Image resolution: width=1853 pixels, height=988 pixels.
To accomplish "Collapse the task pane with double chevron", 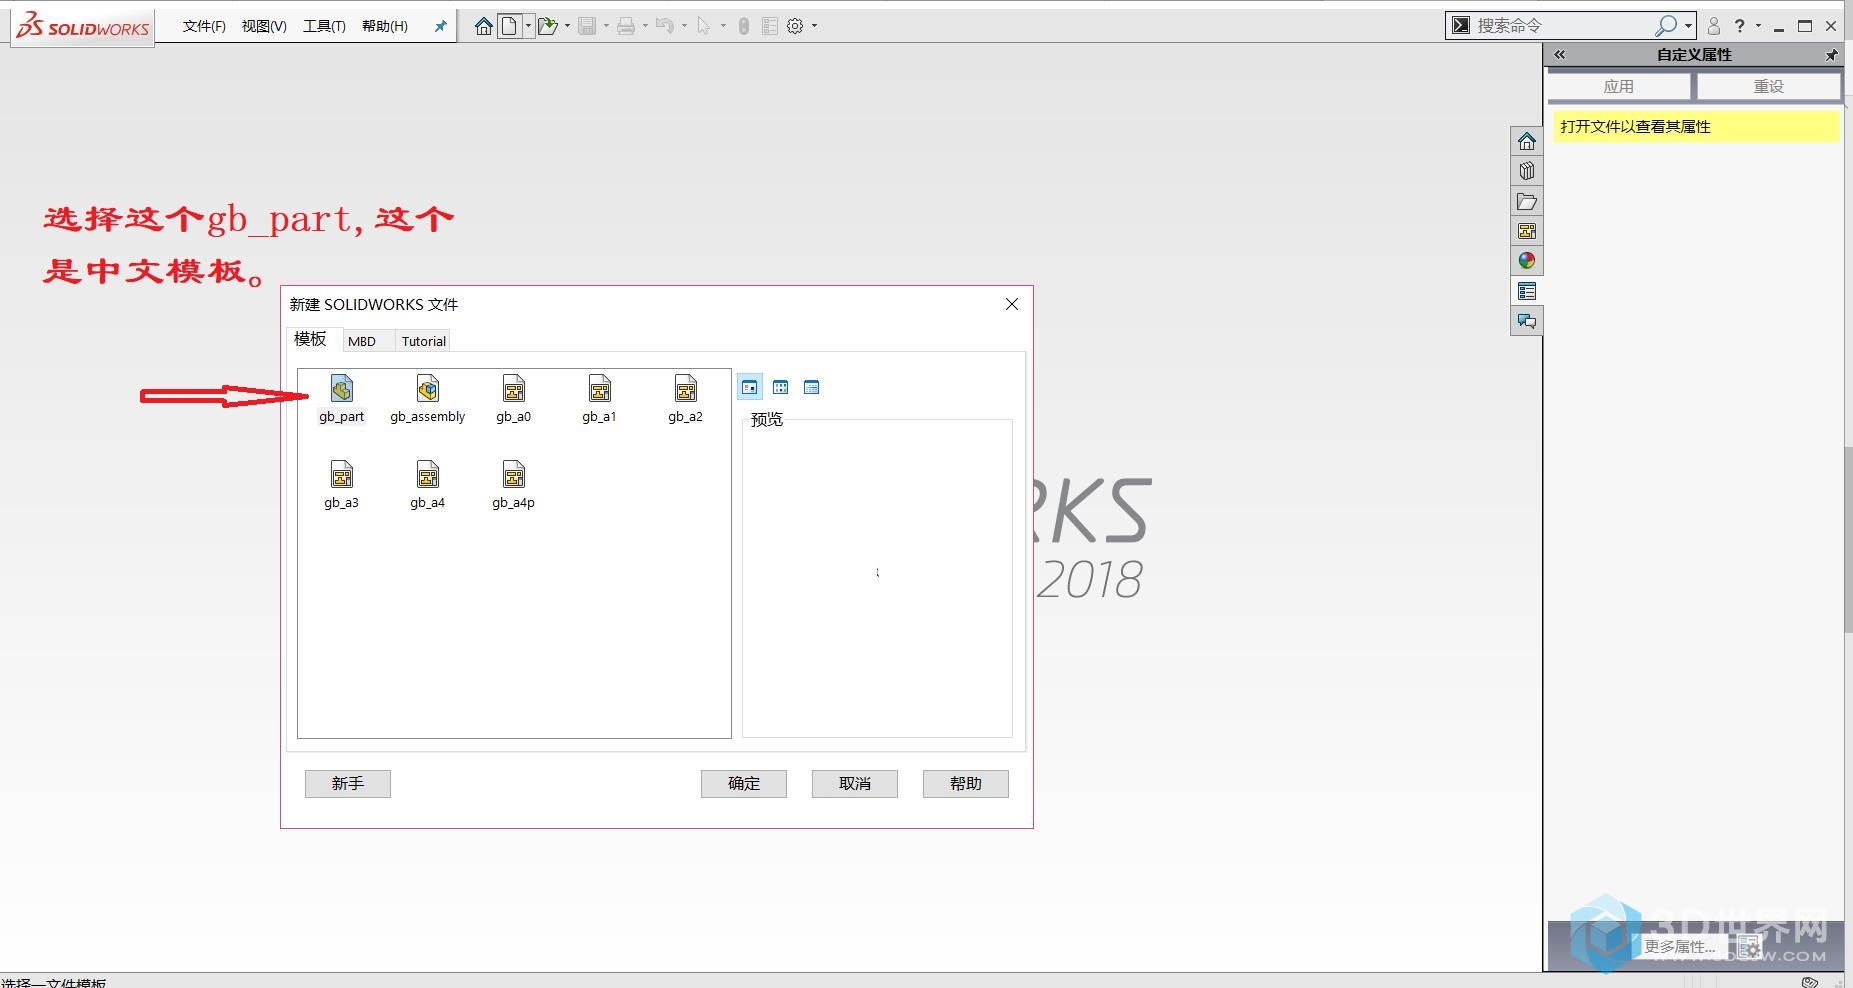I will click(1559, 55).
